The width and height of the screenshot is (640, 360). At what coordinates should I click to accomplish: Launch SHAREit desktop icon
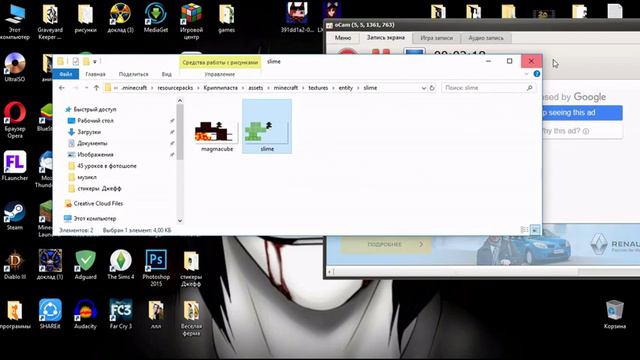(x=50, y=314)
